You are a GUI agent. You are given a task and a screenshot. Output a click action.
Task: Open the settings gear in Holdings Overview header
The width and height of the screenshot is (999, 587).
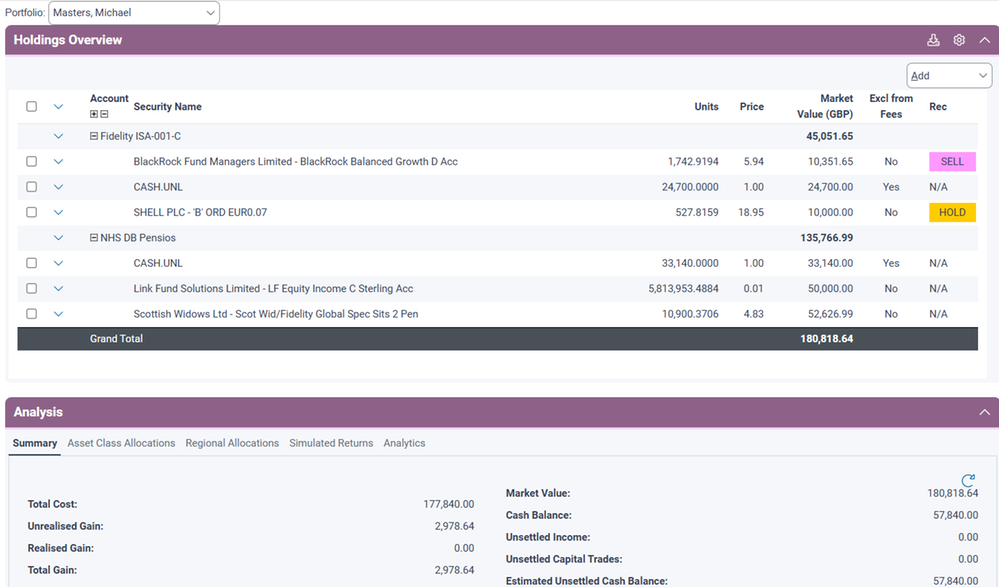(x=959, y=40)
